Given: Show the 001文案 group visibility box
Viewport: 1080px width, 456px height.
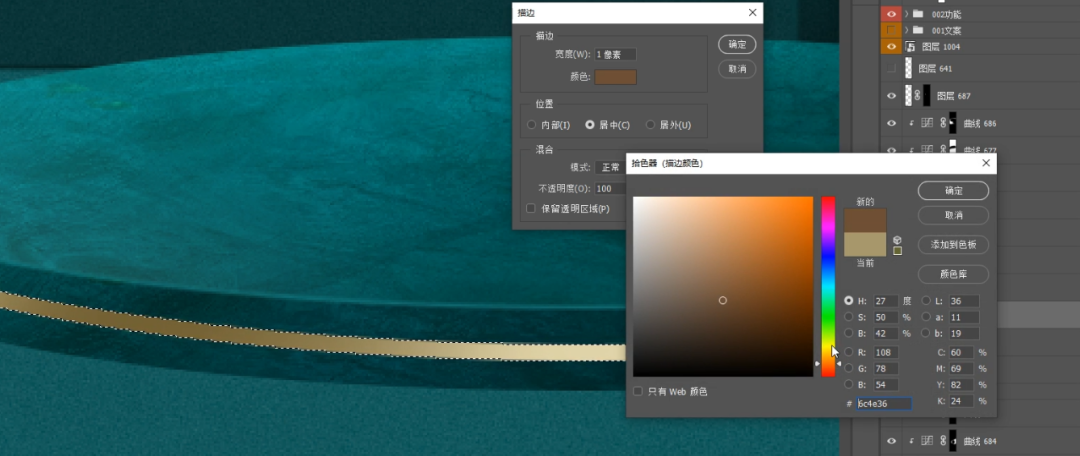Looking at the screenshot, I should pyautogui.click(x=891, y=30).
